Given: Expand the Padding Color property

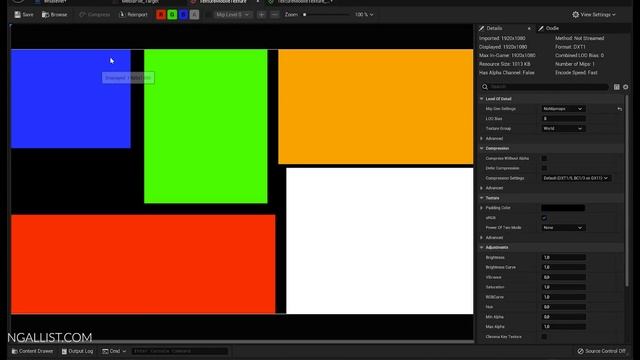Looking at the screenshot, I should tap(482, 208).
